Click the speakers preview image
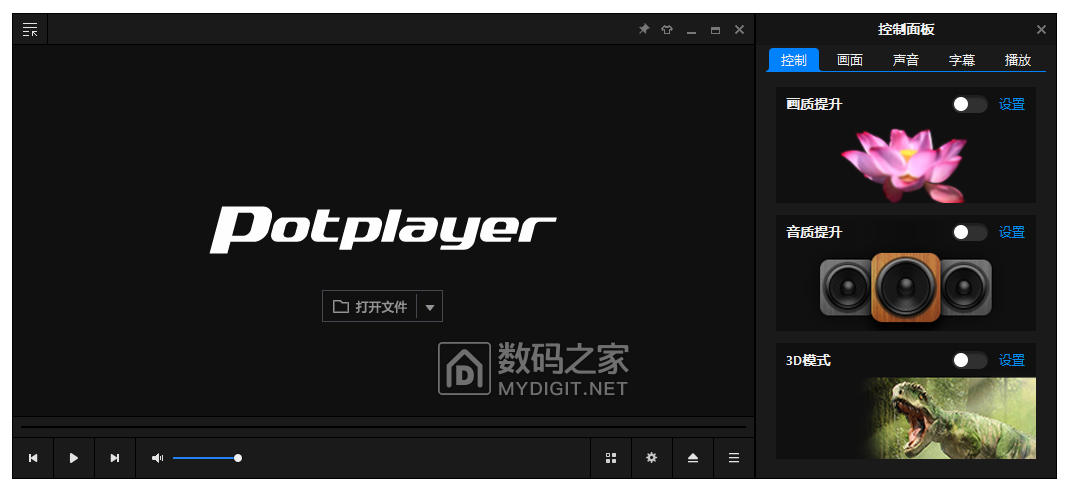Image resolution: width=1069 pixels, height=490 pixels. pyautogui.click(x=905, y=288)
